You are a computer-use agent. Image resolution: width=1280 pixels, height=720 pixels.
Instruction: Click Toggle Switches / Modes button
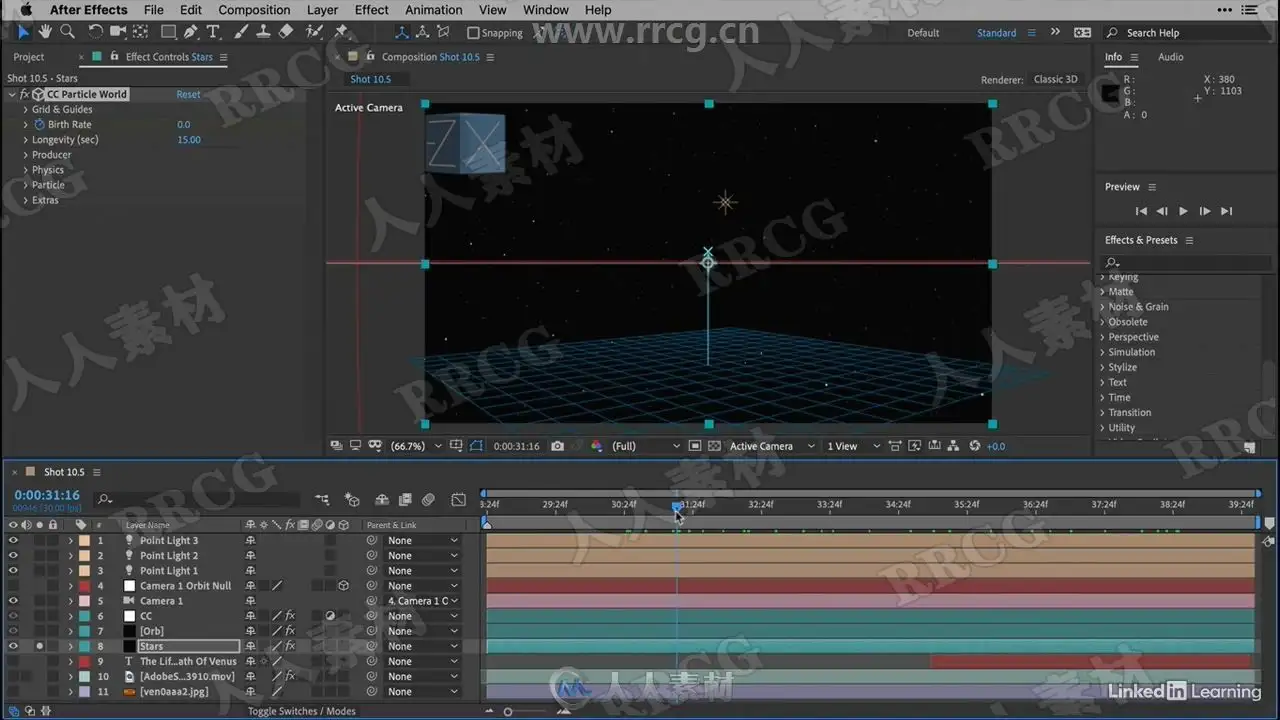301,711
